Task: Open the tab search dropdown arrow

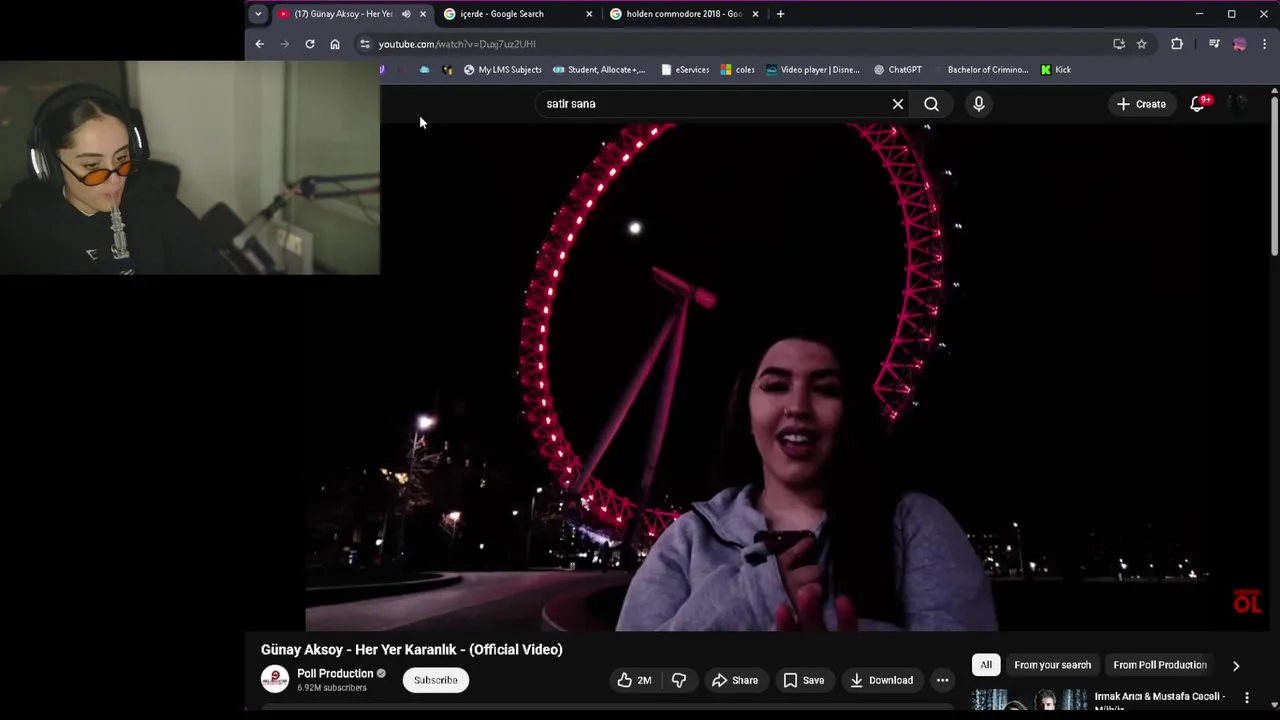Action: click(258, 14)
